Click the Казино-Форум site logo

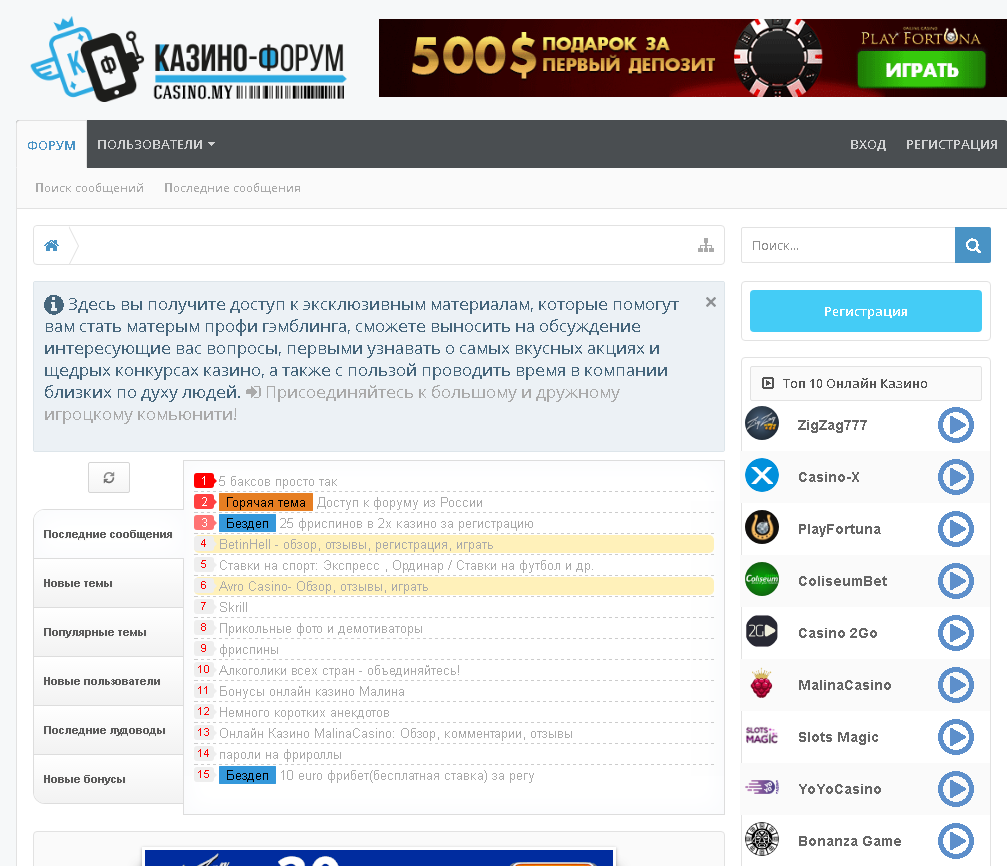tap(188, 60)
